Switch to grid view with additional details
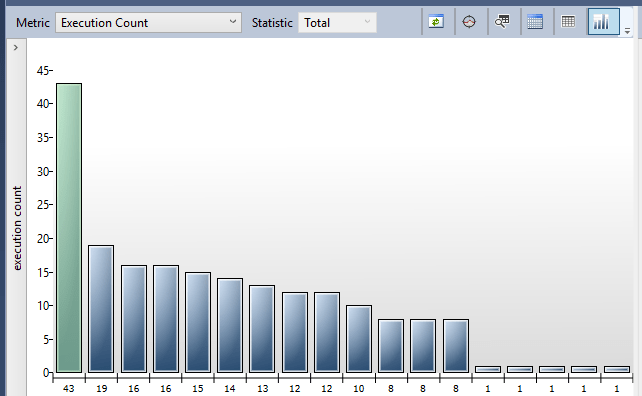Screen dimensions: 642x396 [535, 21]
